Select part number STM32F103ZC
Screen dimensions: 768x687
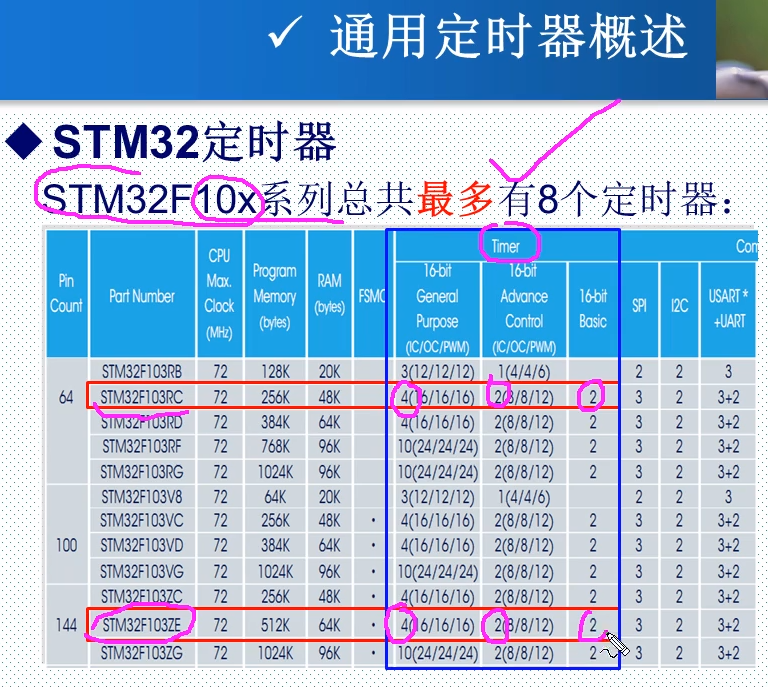[x=142, y=596]
